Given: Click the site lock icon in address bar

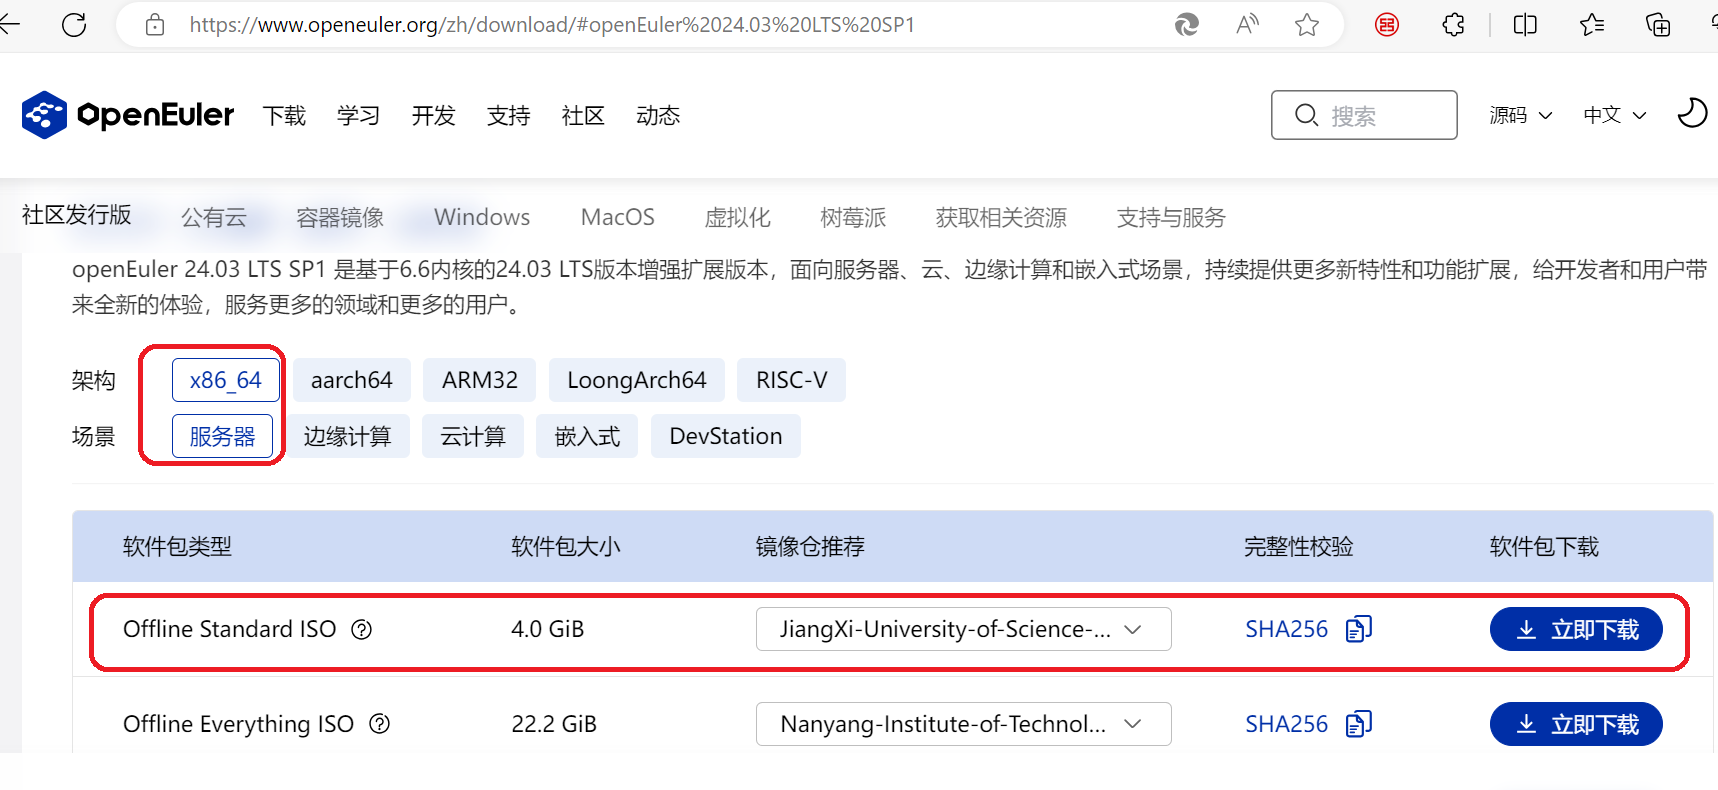Looking at the screenshot, I should click(155, 25).
